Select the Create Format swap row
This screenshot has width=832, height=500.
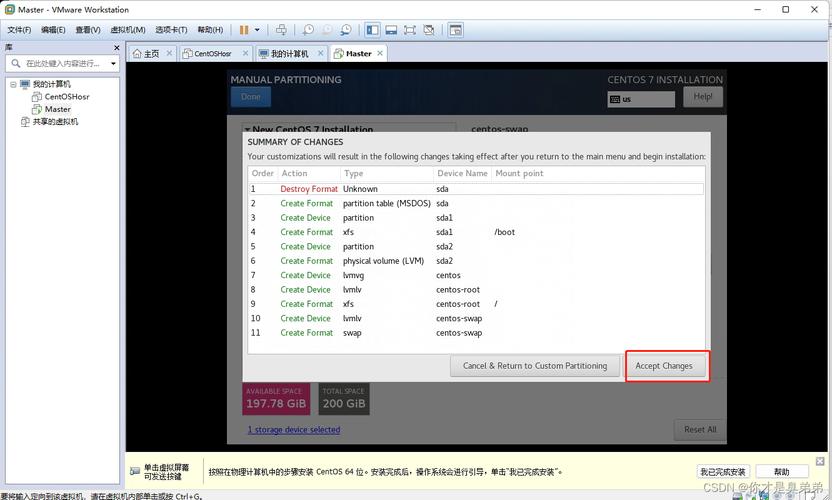[x=476, y=333]
